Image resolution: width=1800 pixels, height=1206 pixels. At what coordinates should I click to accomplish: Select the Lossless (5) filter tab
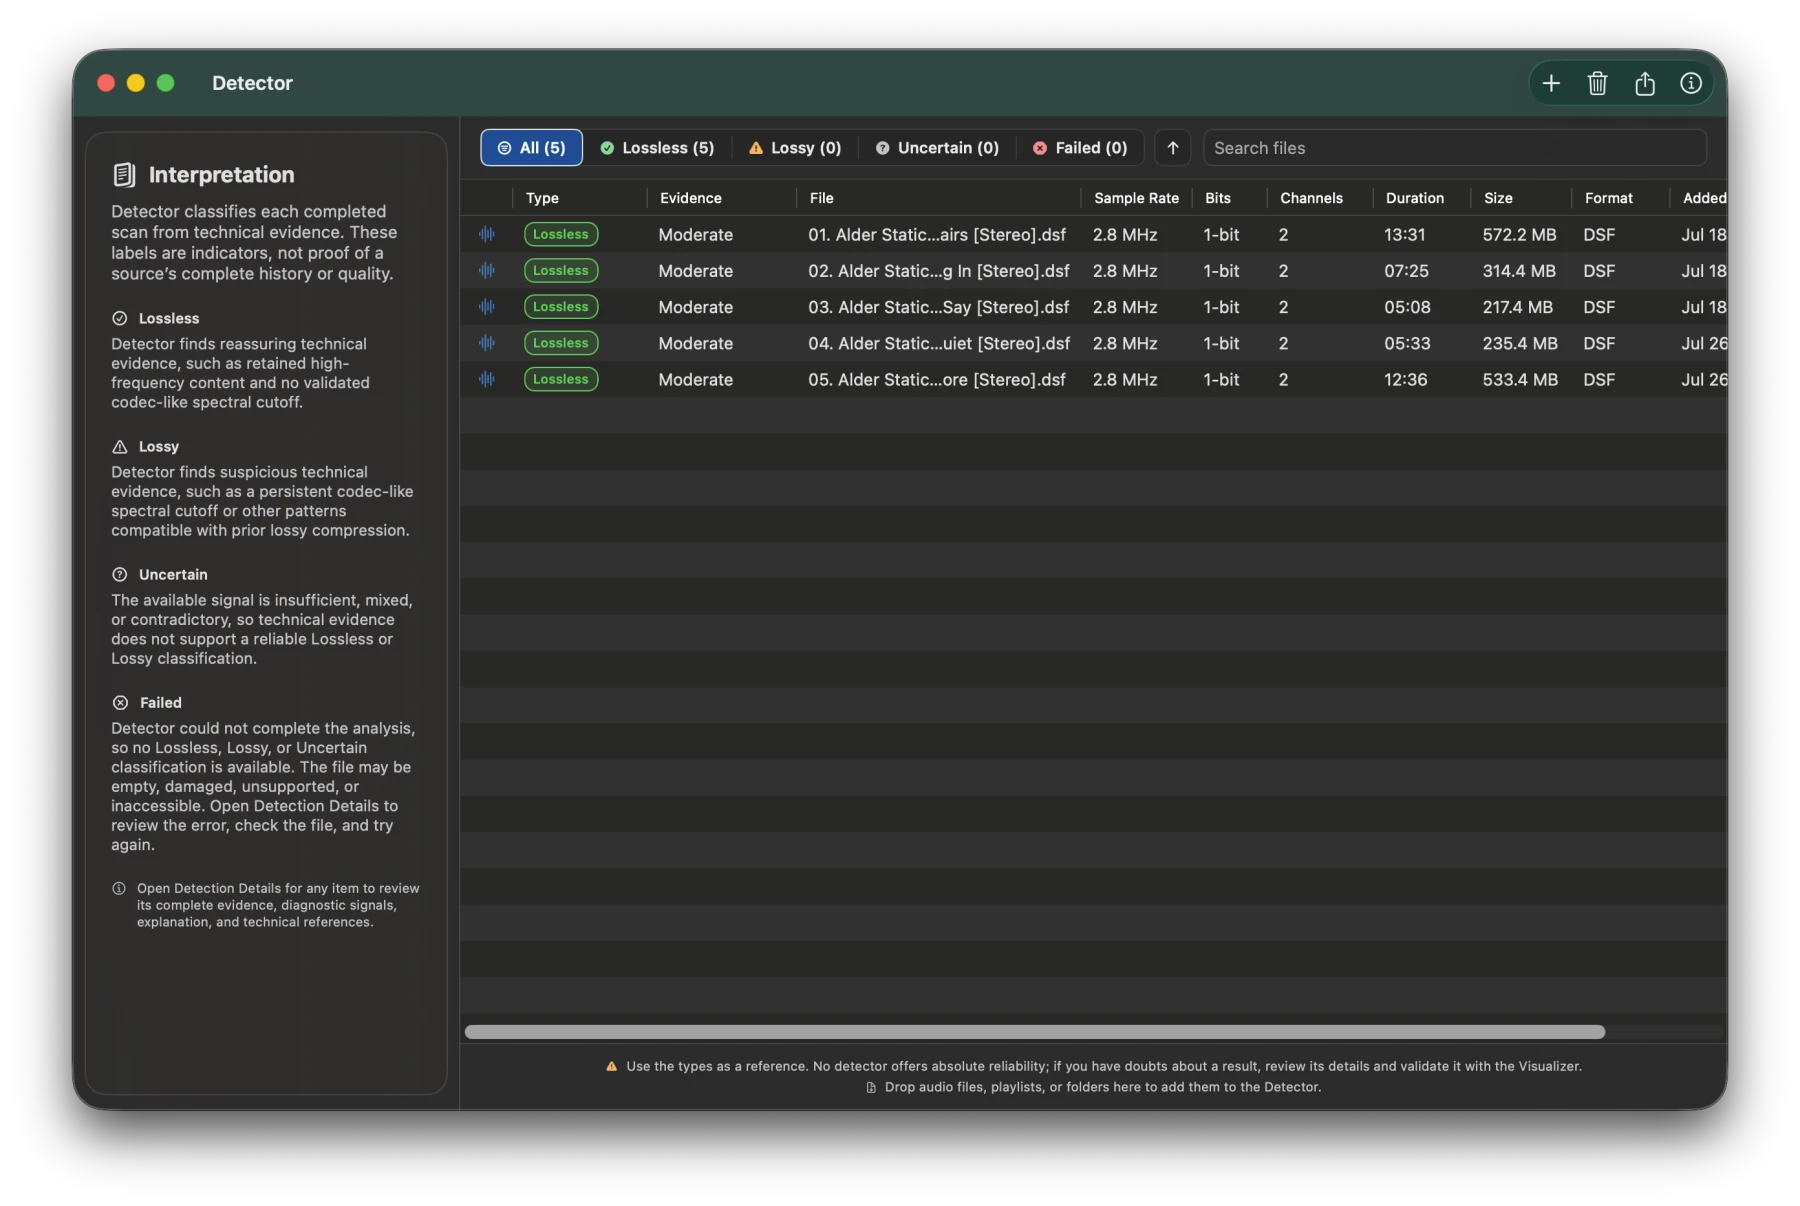[657, 148]
